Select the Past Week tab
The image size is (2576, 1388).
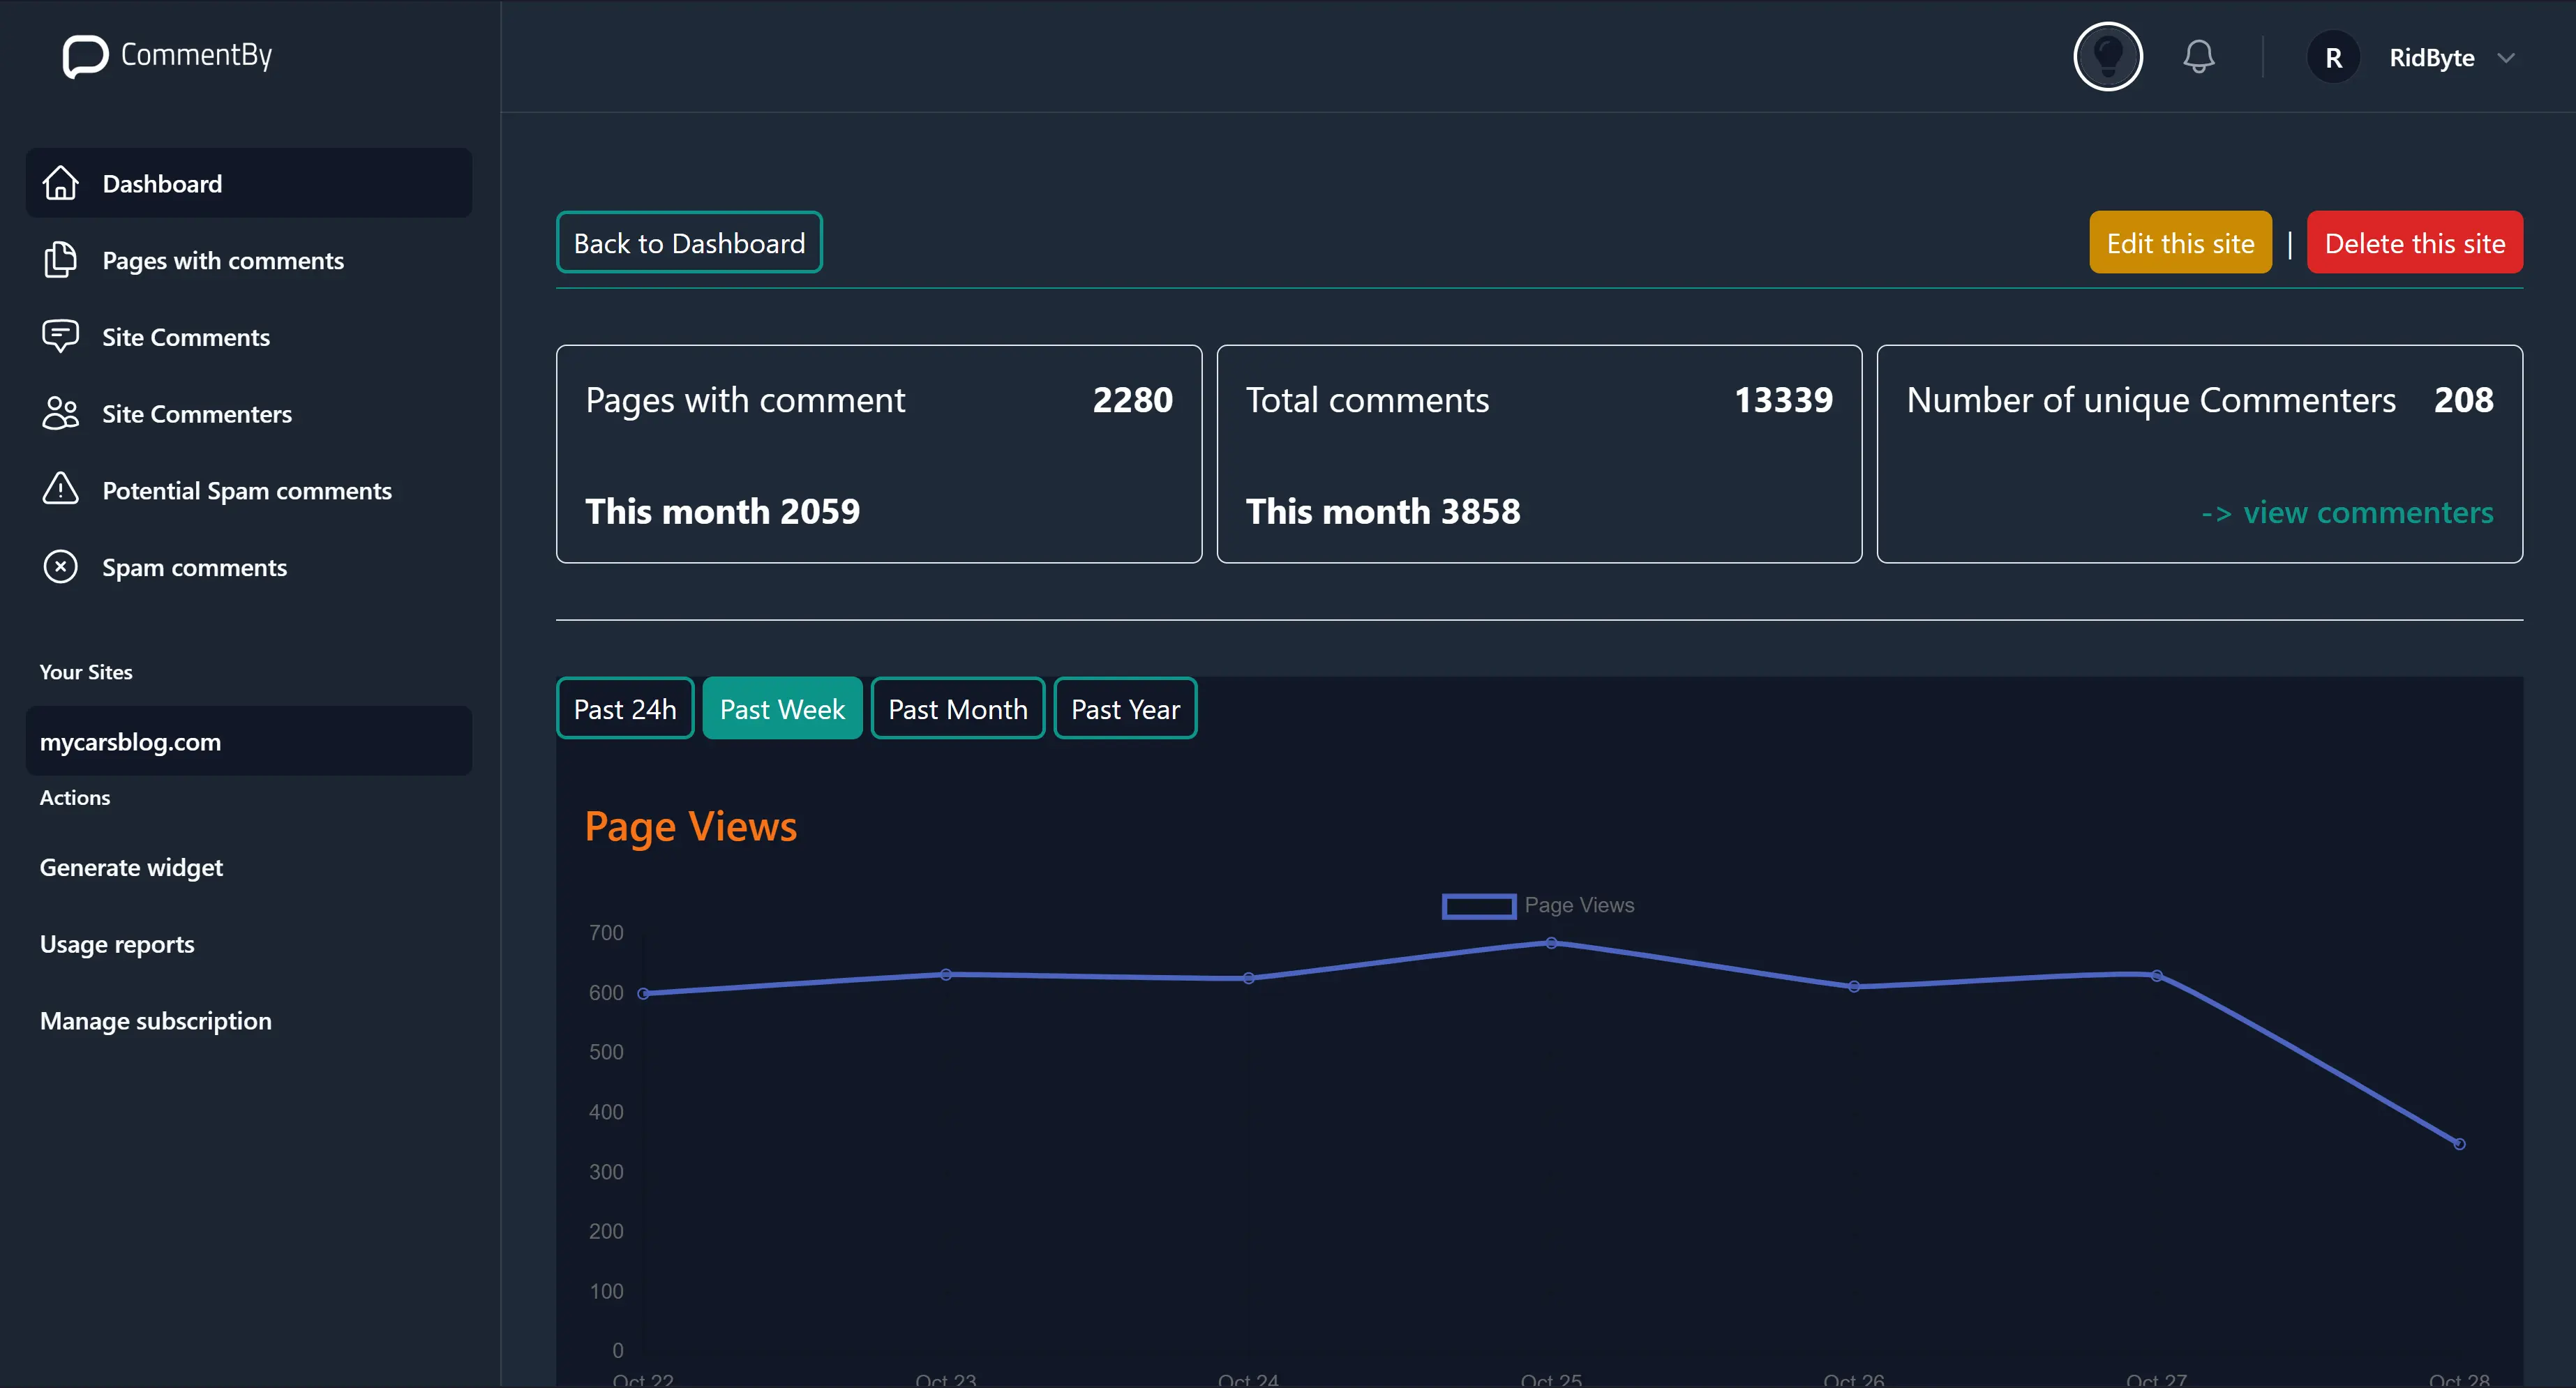782,708
